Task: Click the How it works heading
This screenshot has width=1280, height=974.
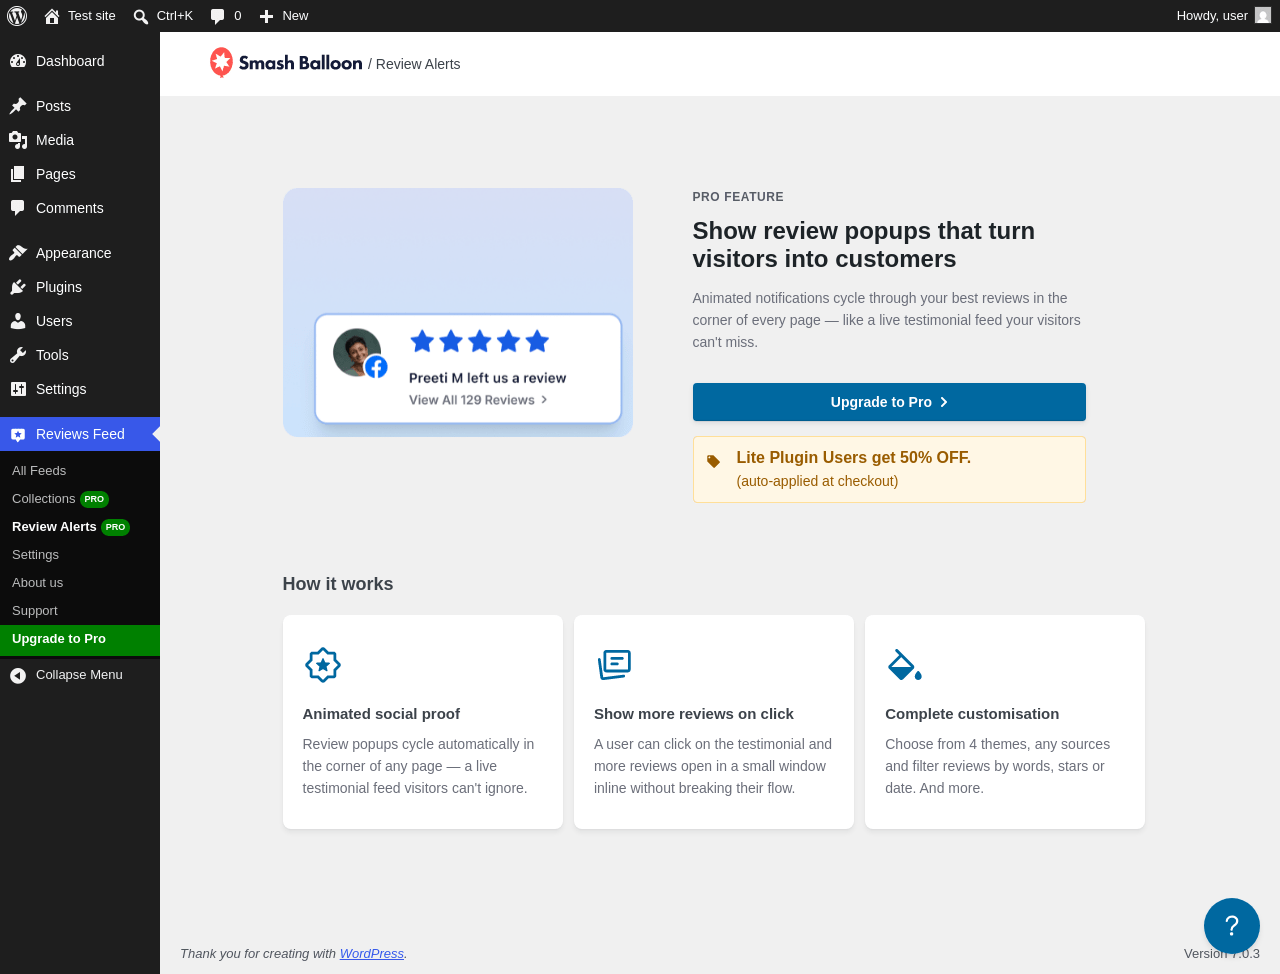Action: pyautogui.click(x=338, y=584)
